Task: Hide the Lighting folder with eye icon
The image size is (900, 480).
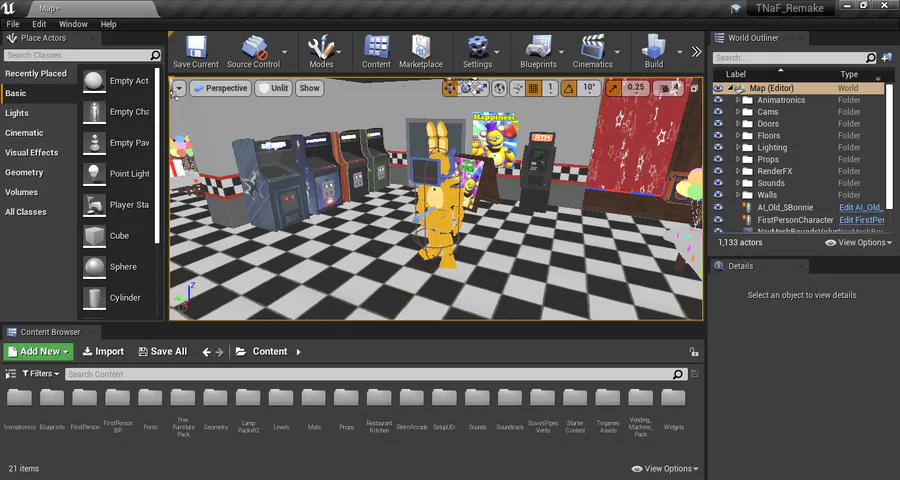Action: pos(718,148)
